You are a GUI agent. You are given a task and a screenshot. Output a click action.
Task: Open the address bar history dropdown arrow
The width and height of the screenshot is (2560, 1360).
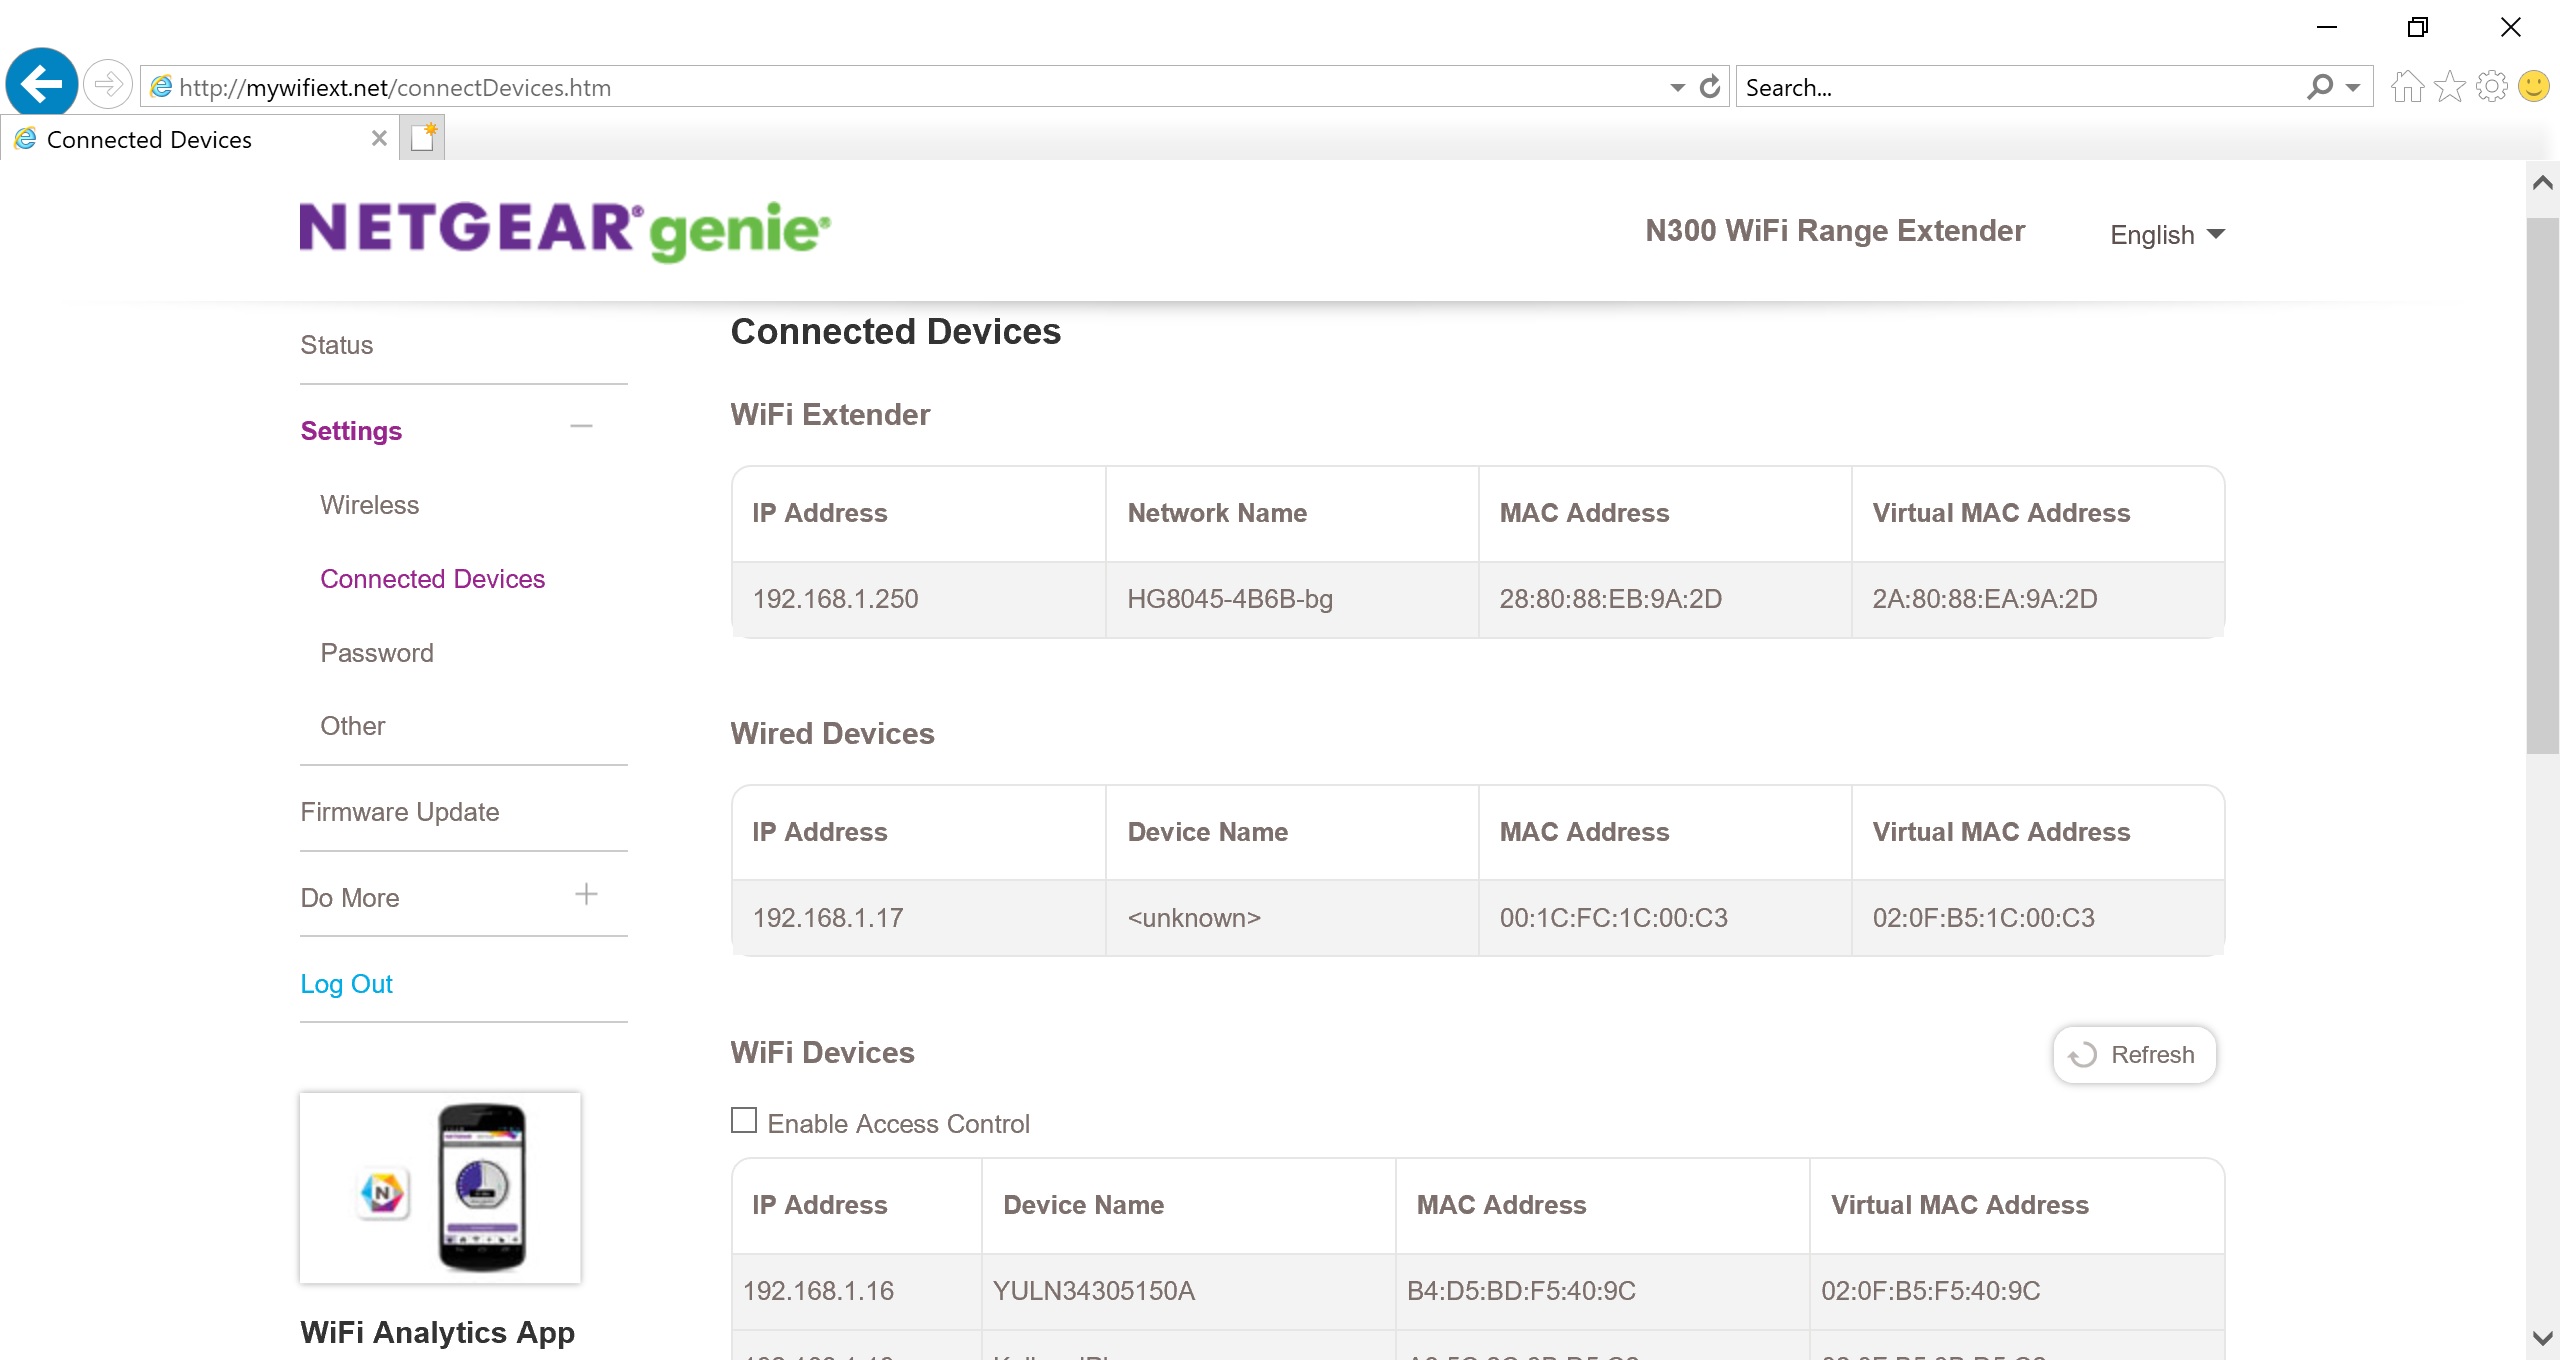(x=1677, y=88)
